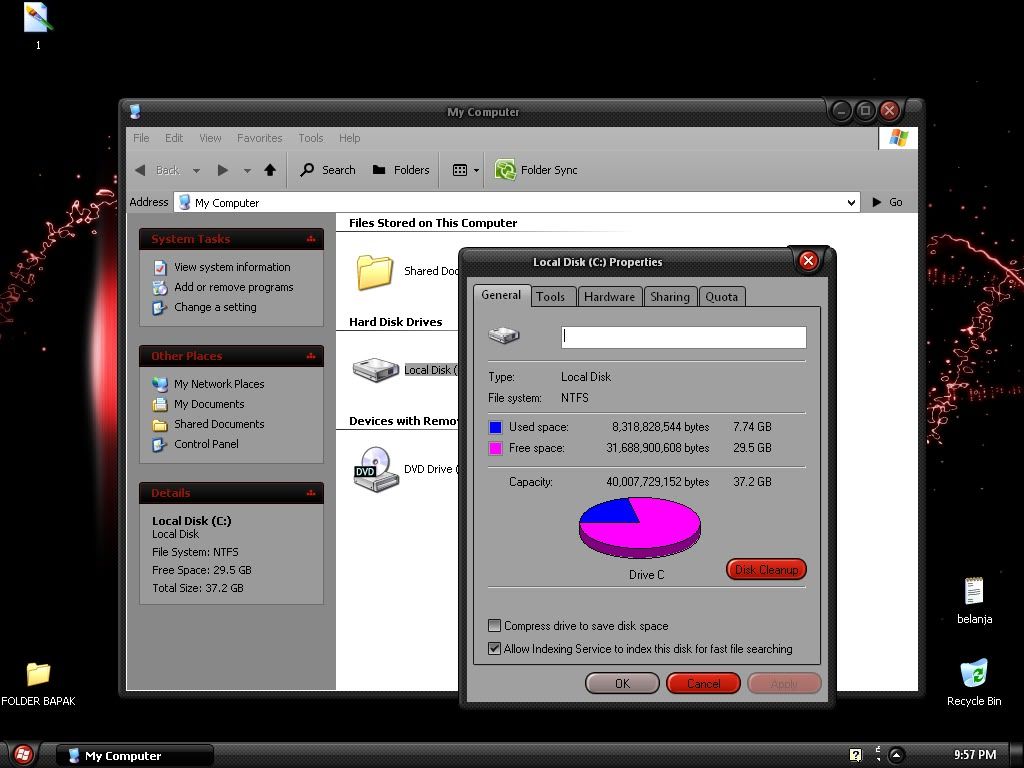Open View system information
This screenshot has height=768, width=1024.
pos(232,267)
